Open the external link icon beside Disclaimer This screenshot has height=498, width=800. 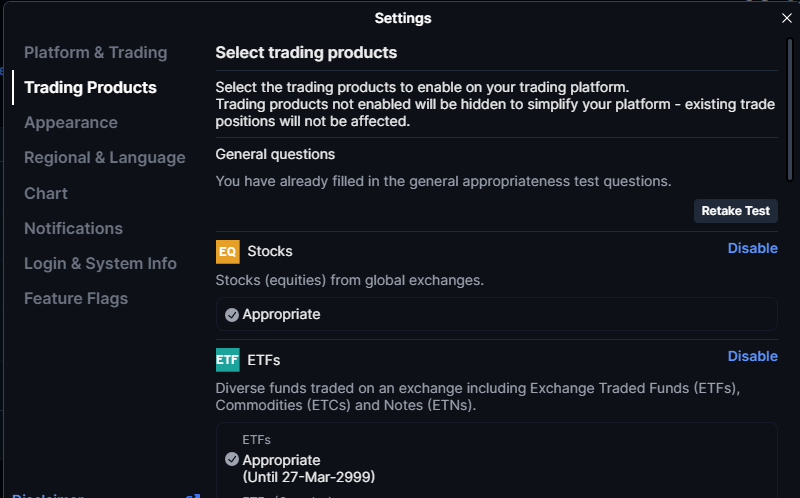pos(193,495)
